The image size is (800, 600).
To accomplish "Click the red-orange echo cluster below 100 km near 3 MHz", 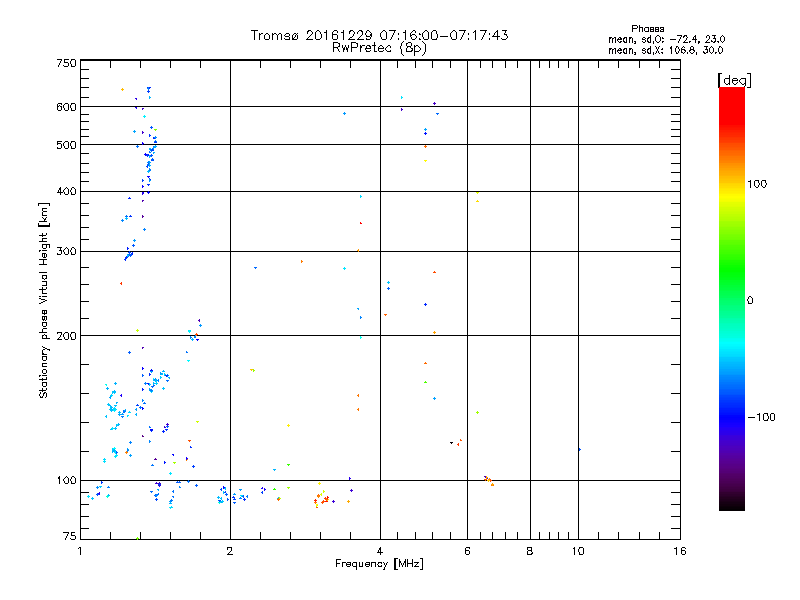I will point(321,499).
